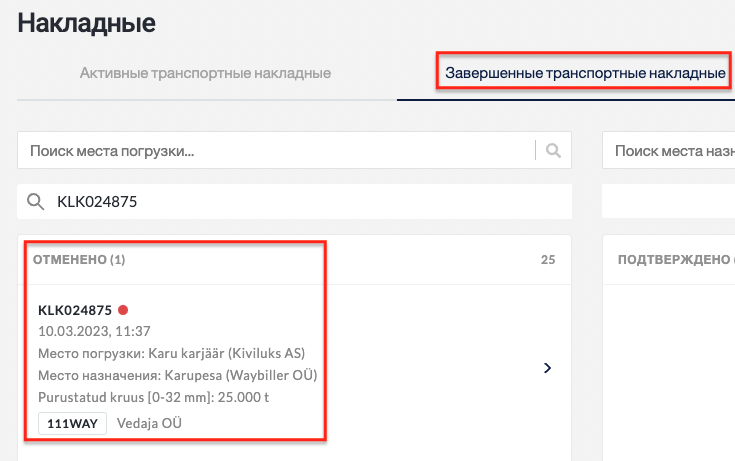Click the waybill number KLK024875 in the card
Screen dimensions: 735x461
click(75, 310)
